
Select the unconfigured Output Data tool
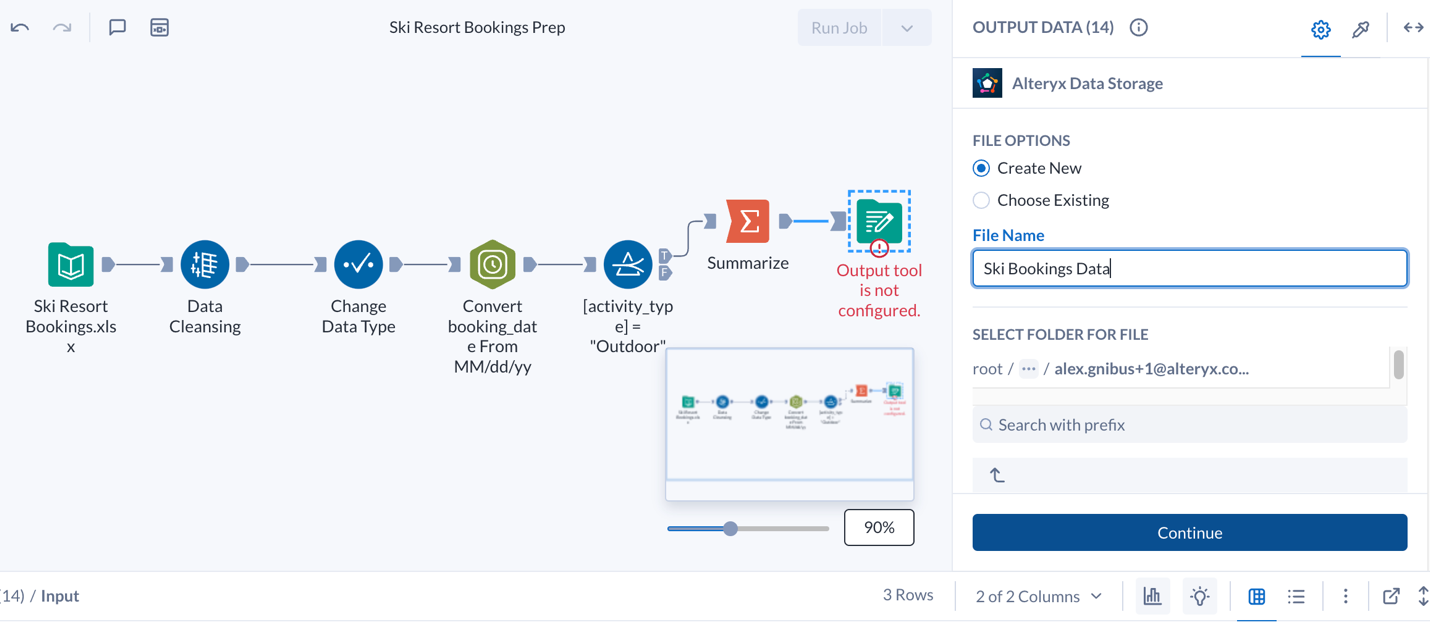tap(878, 221)
